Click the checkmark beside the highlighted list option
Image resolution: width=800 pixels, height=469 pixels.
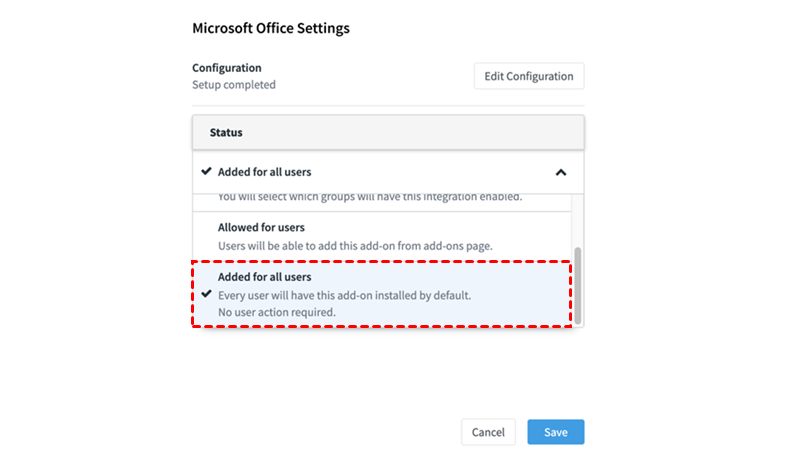[x=206, y=294]
